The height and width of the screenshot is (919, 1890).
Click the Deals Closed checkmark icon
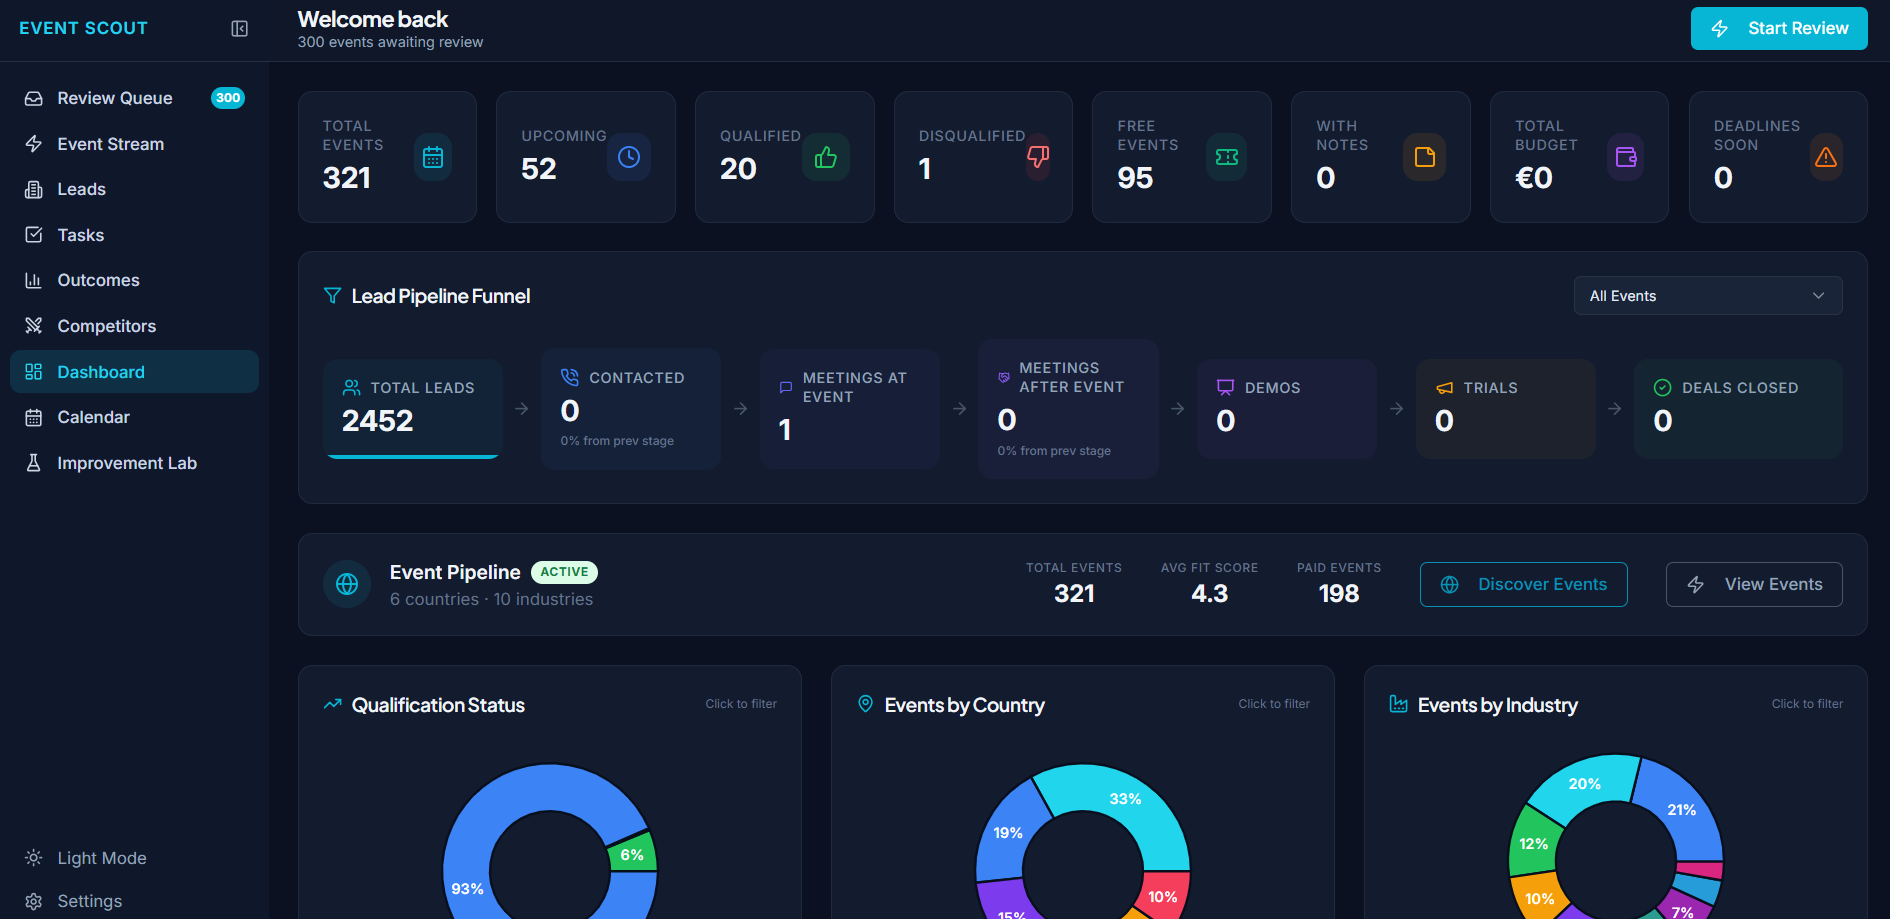(1662, 388)
